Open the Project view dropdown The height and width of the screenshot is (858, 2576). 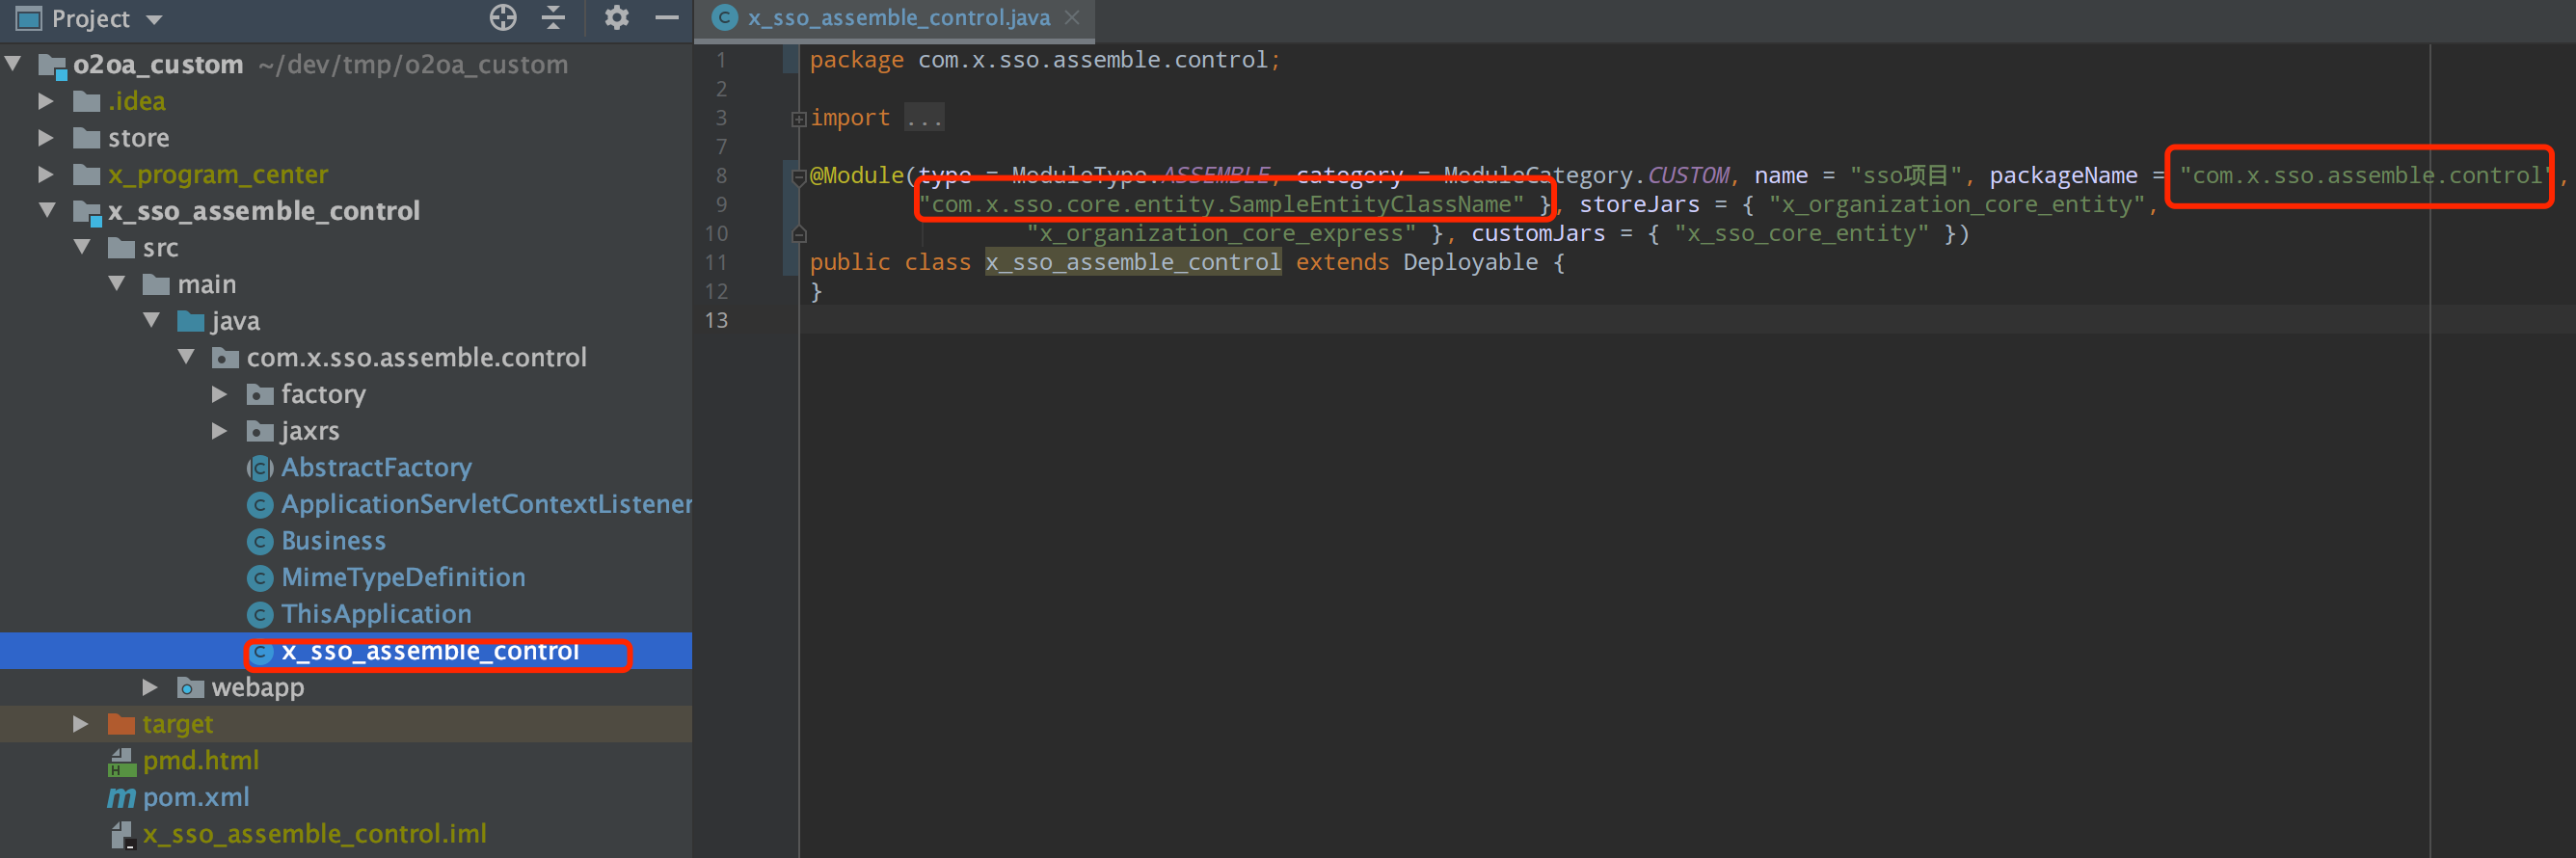(154, 20)
